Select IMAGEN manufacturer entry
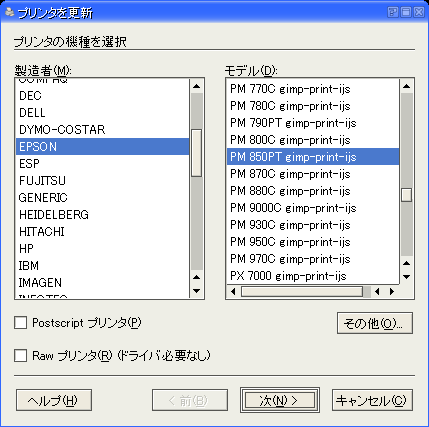 point(102,283)
